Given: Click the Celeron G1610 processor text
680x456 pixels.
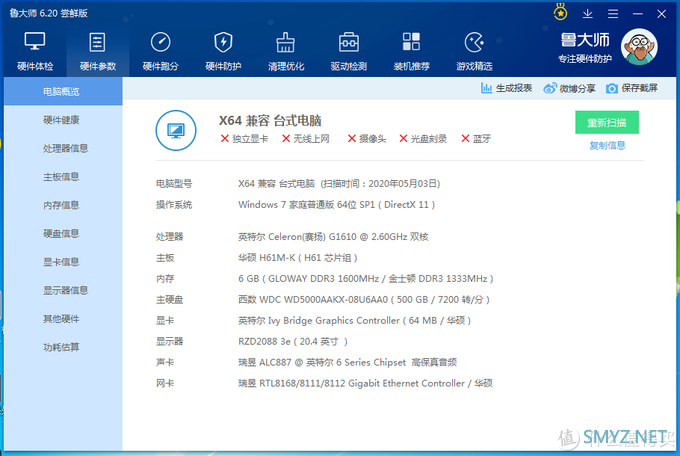Looking at the screenshot, I should 333,236.
